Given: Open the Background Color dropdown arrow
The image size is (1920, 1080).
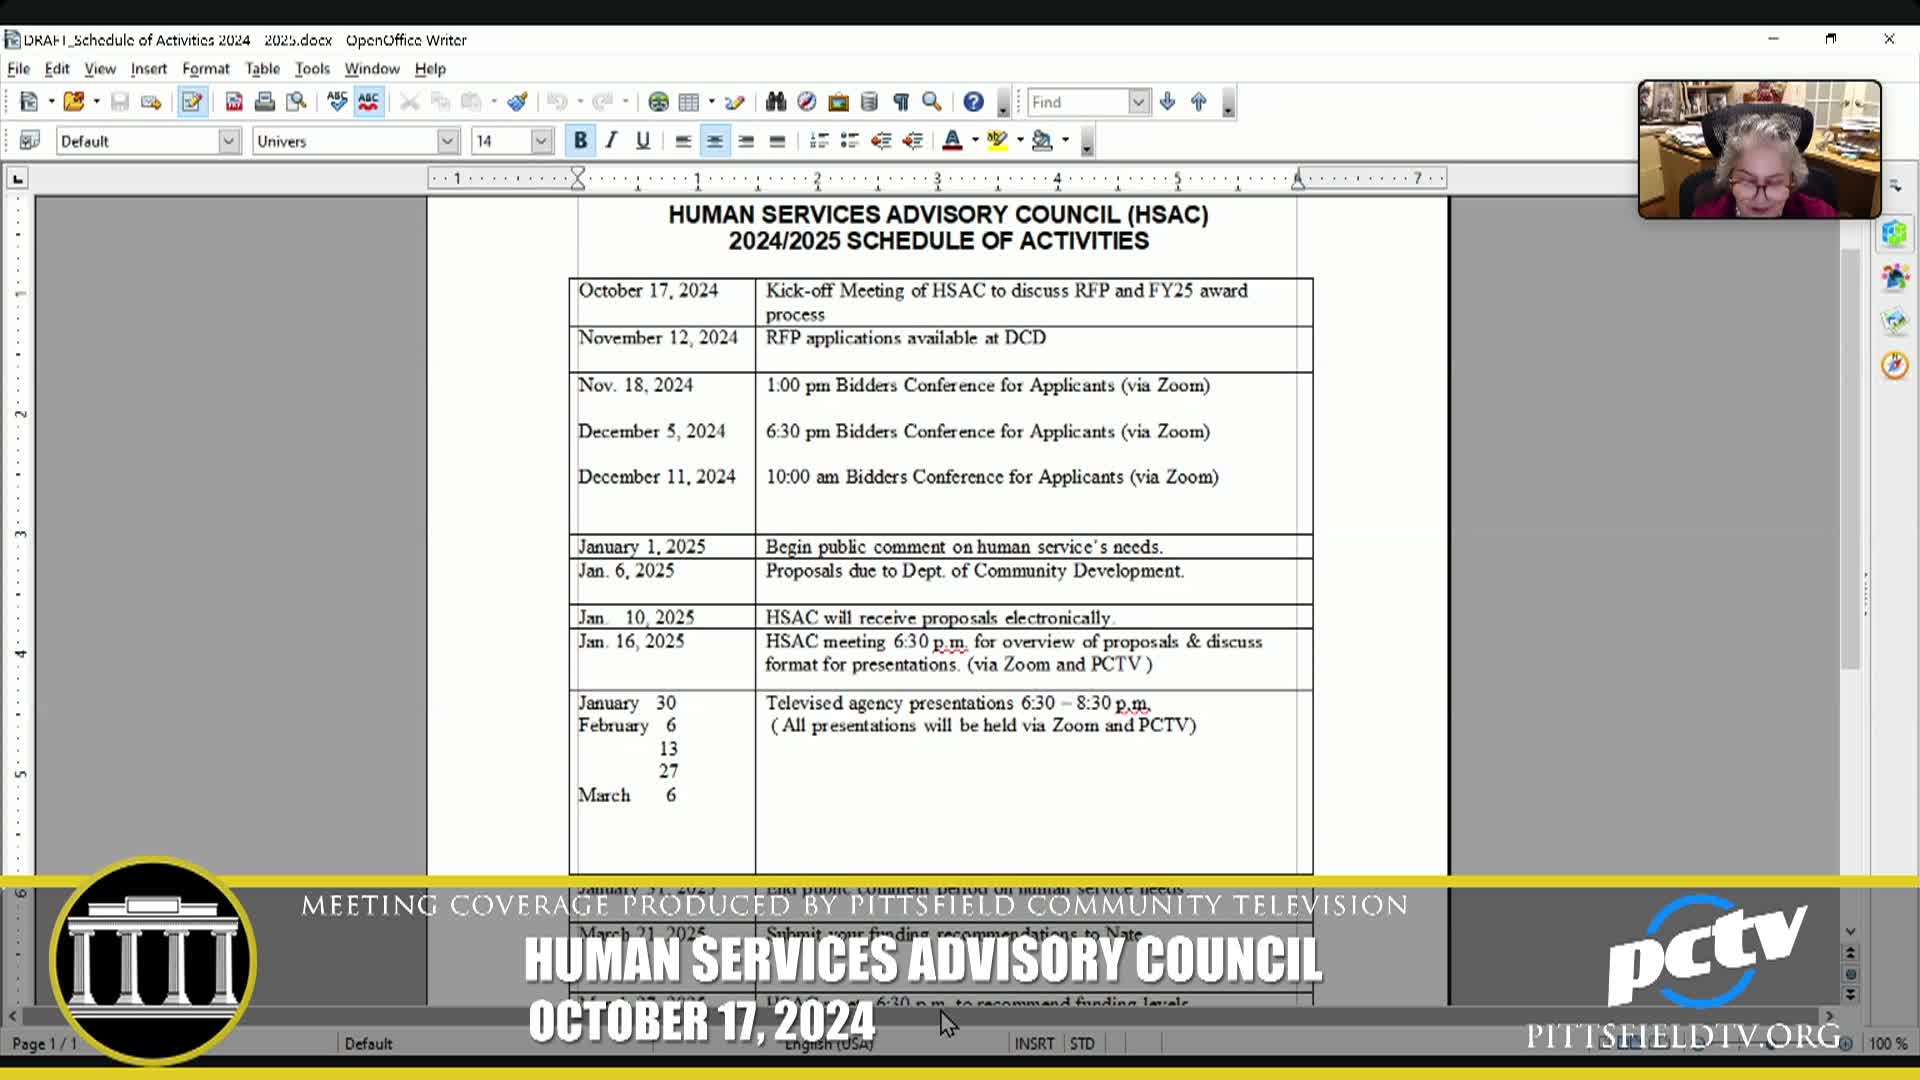Looking at the screenshot, I should coord(1065,141).
